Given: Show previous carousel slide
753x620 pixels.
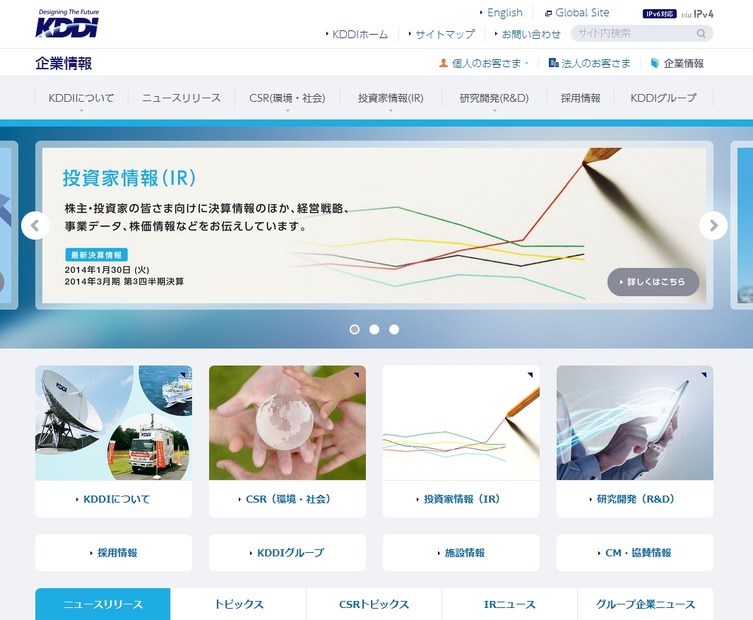Looking at the screenshot, I should (x=35, y=225).
